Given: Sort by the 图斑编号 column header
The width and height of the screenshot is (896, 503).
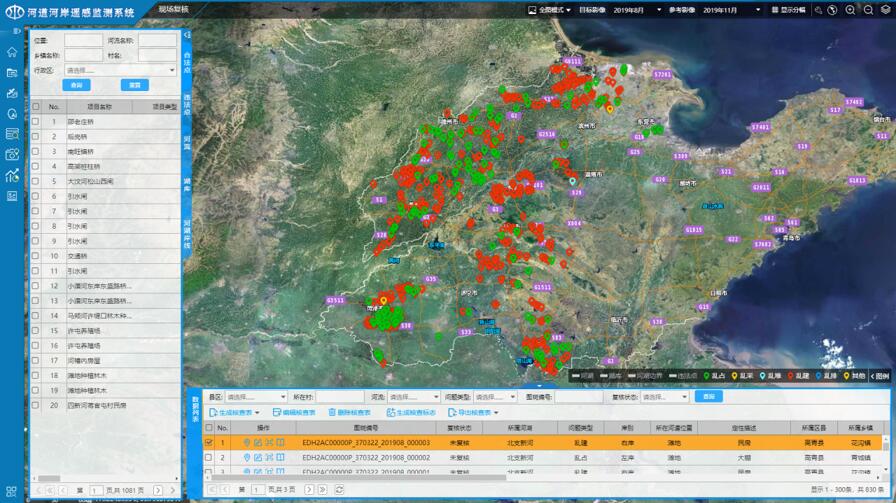Looking at the screenshot, I should point(366,428).
